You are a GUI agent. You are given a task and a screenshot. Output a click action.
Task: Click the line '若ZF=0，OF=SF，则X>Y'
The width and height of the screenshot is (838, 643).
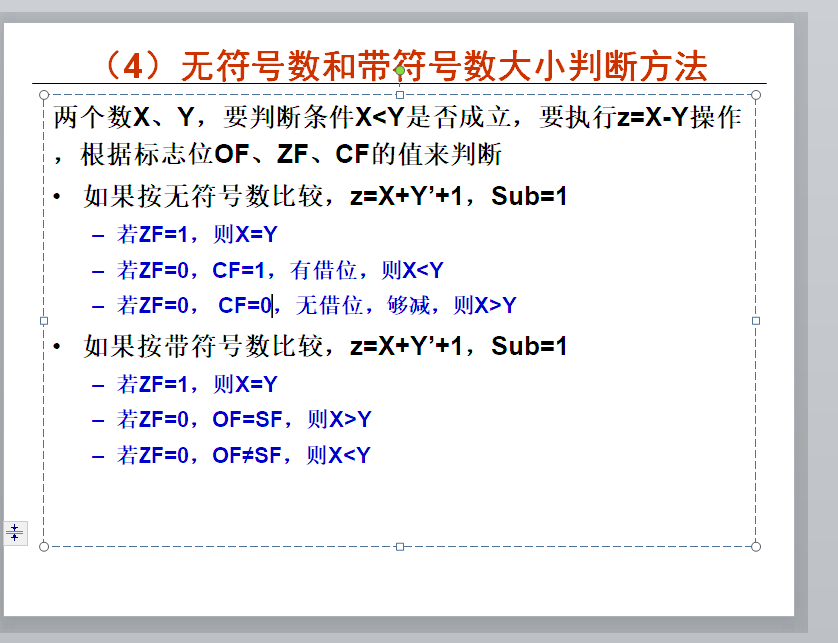coord(244,419)
